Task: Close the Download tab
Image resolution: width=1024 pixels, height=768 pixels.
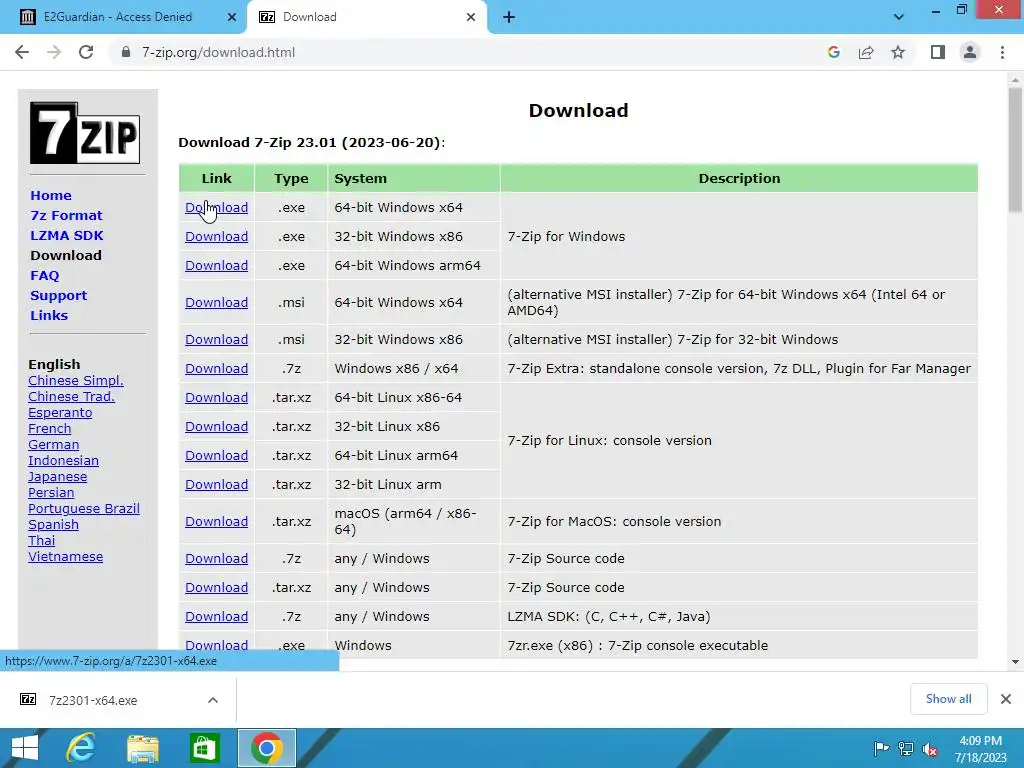Action: pos(471,17)
